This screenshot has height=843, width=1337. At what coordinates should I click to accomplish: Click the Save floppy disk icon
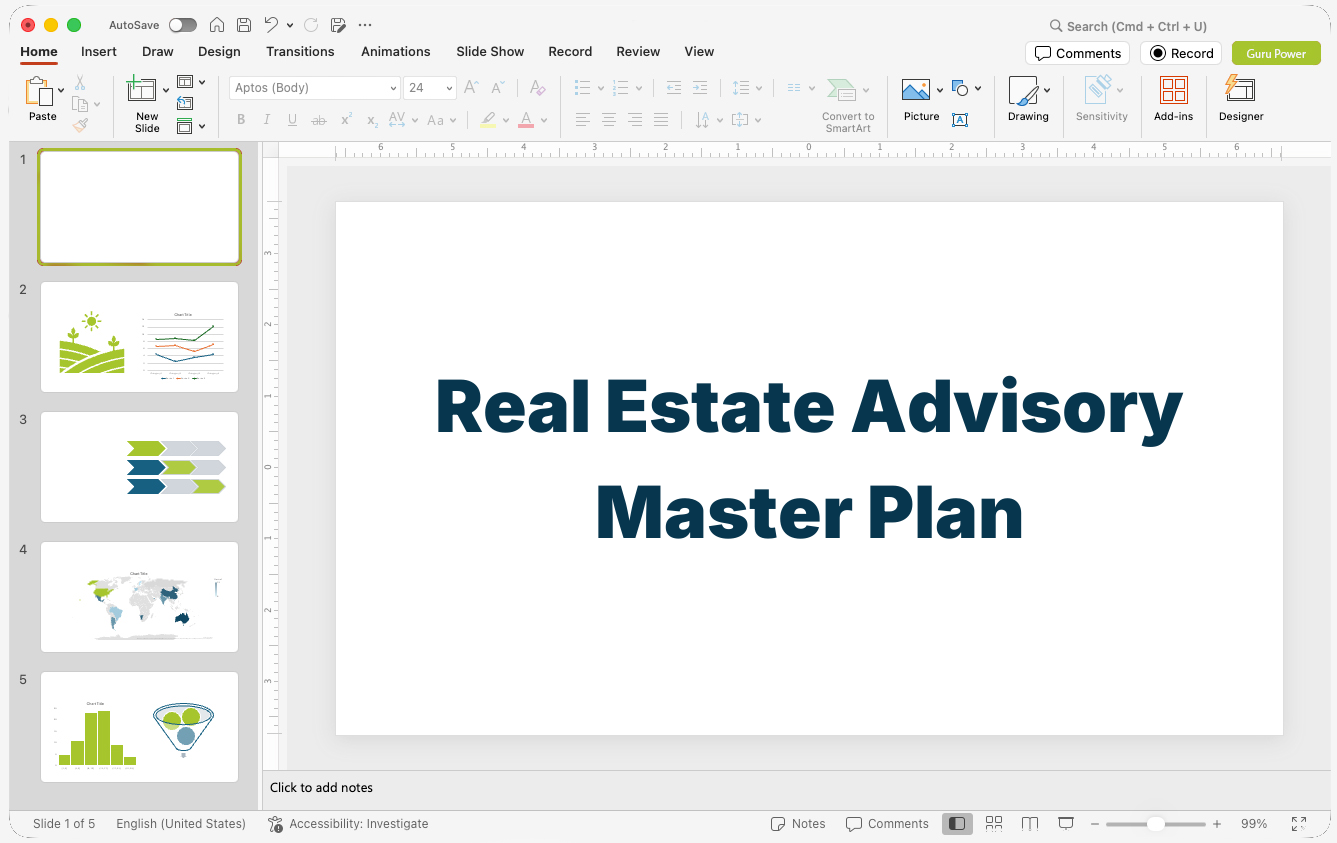244,25
